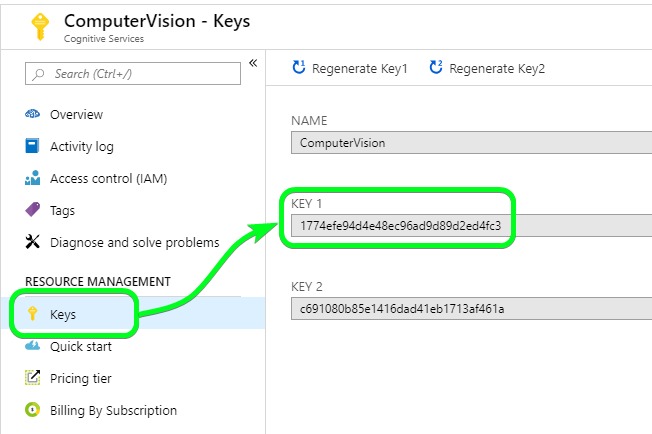Click the KEY 2 value field

[x=470, y=308]
